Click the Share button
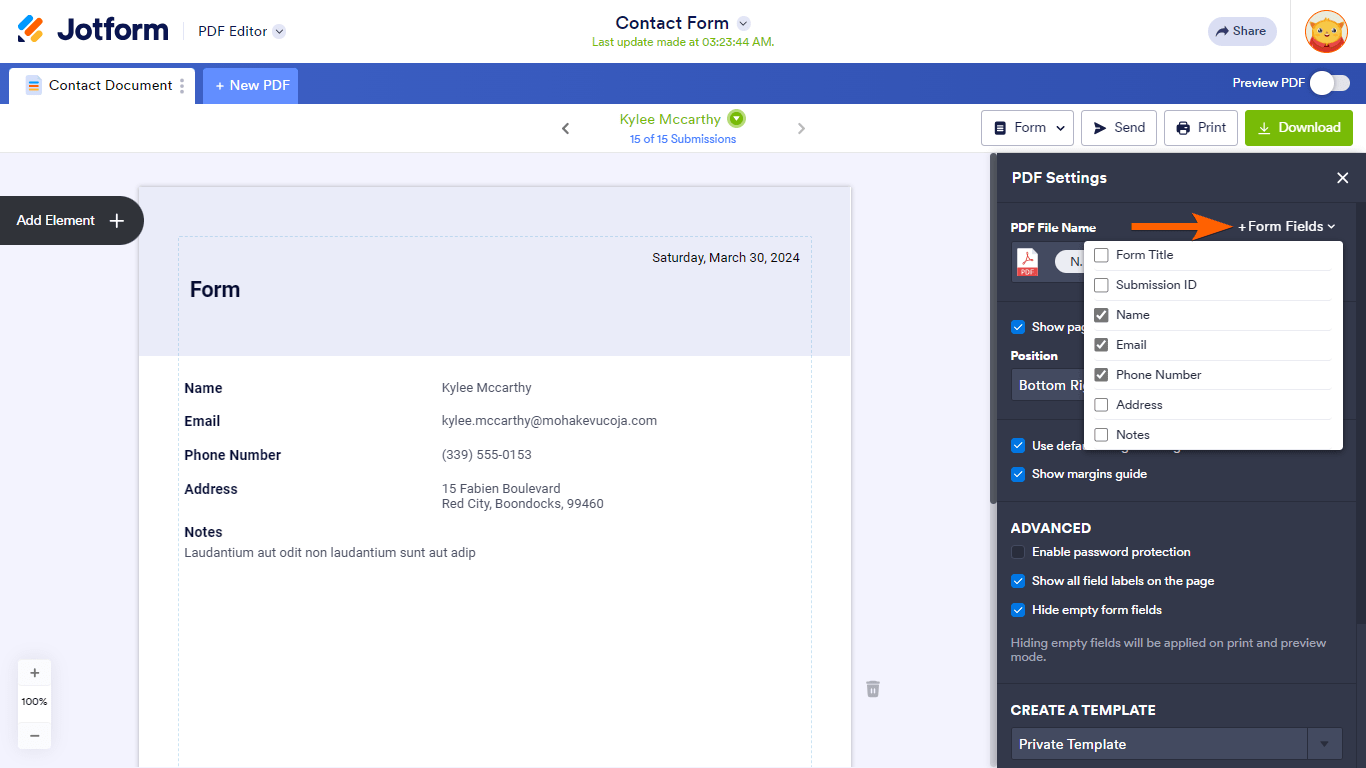This screenshot has width=1366, height=768. (x=1242, y=31)
